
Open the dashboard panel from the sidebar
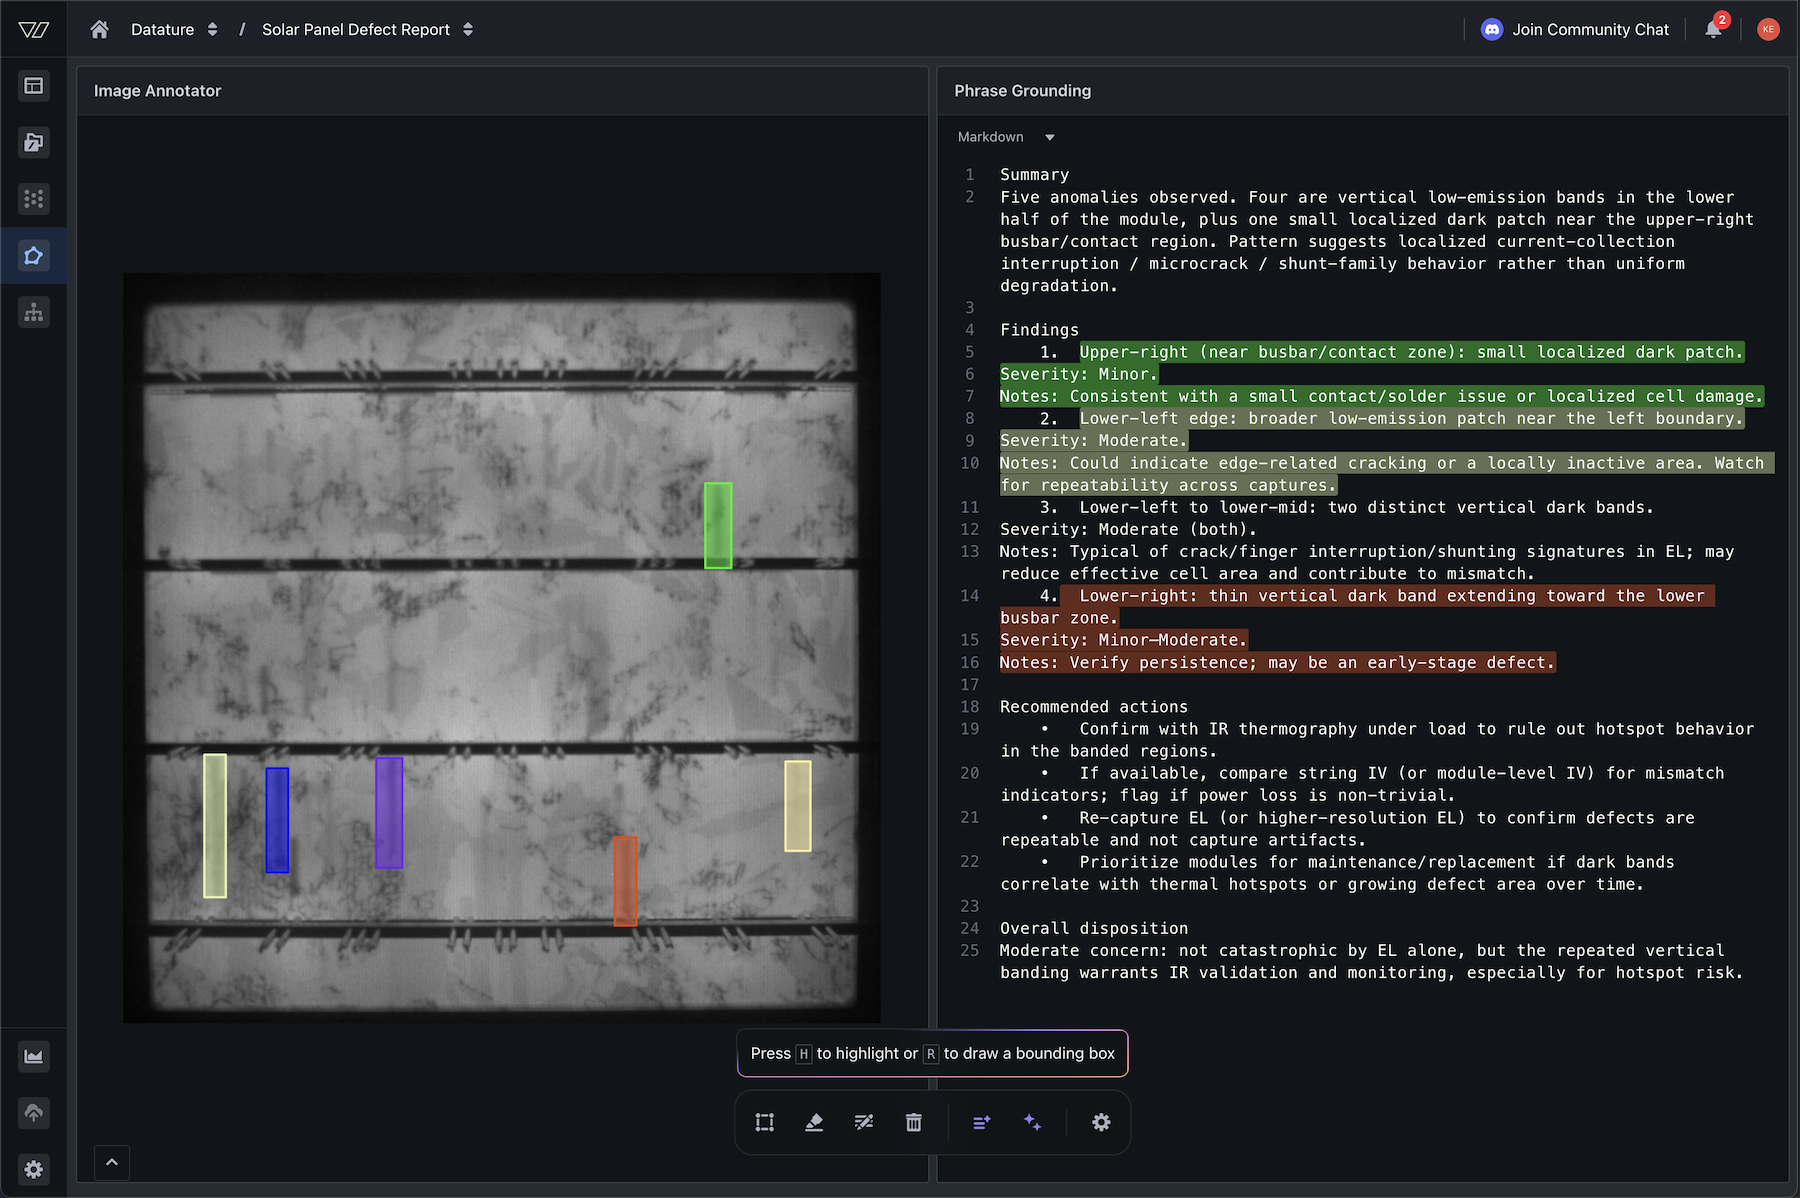(x=33, y=86)
